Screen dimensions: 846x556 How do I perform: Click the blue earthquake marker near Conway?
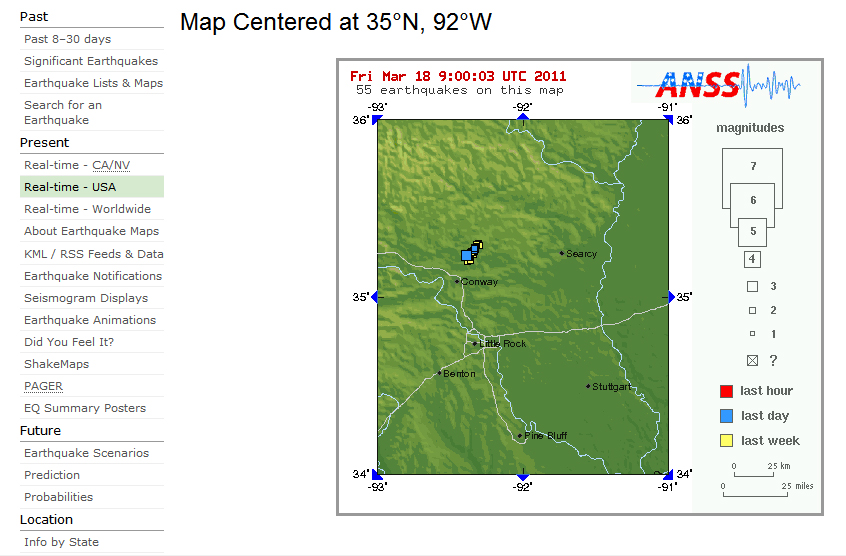[x=467, y=255]
